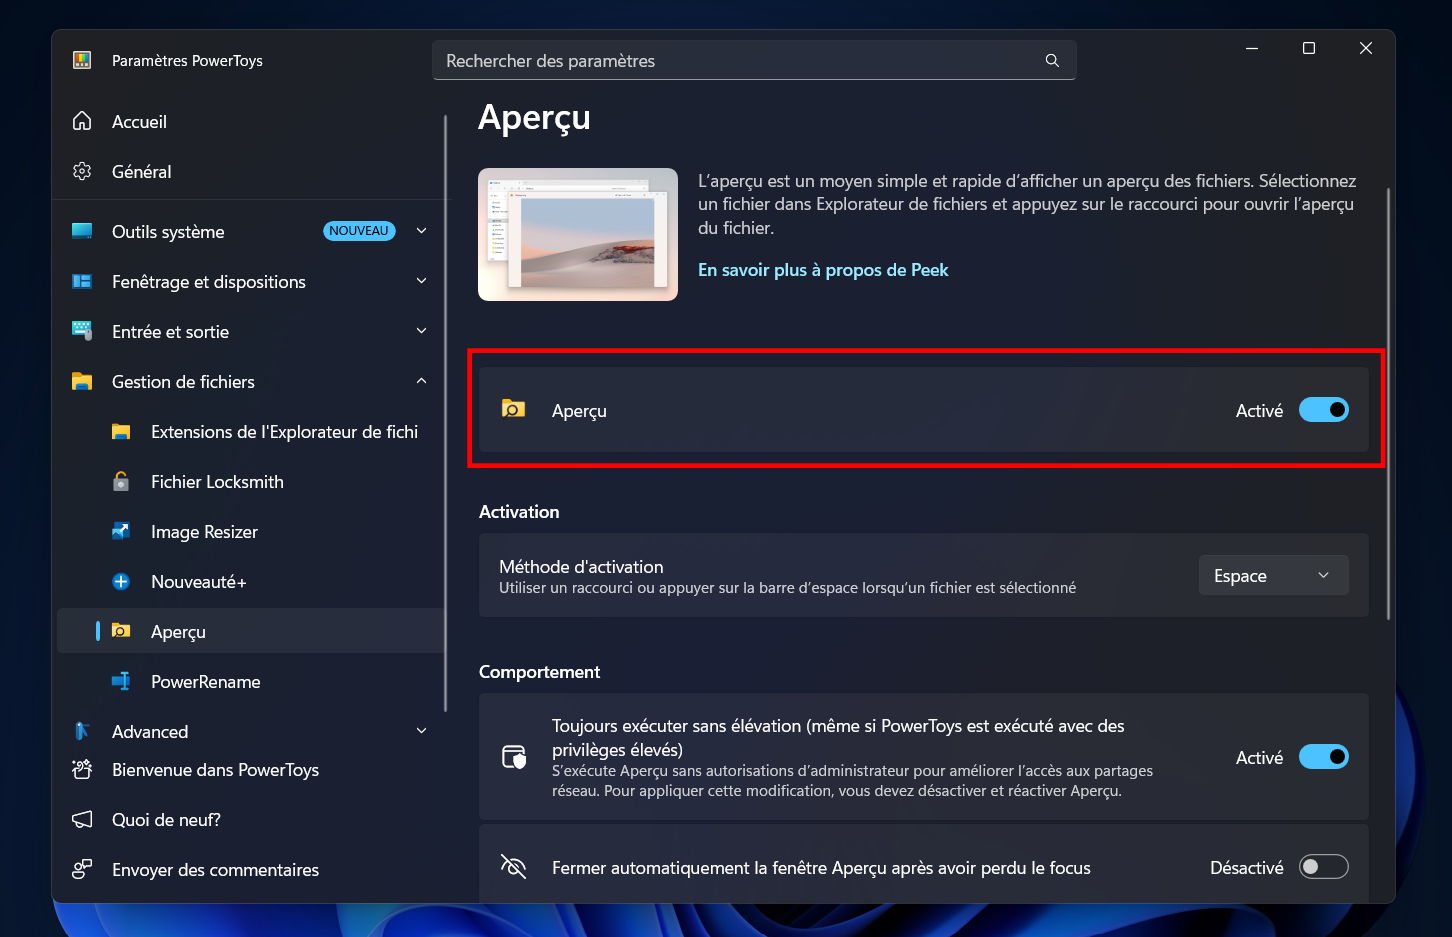
Task: Open Accueil home icon in sidebar
Action: click(x=82, y=121)
